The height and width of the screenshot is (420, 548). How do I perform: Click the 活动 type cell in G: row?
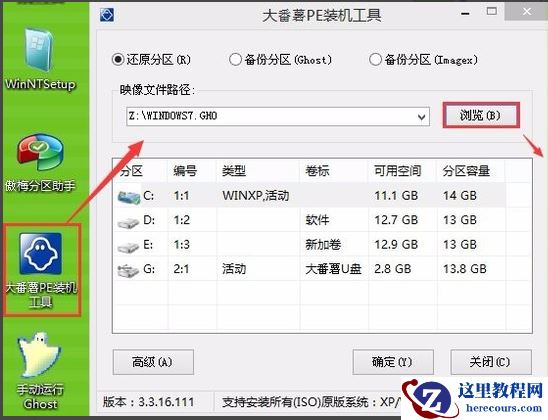[x=234, y=269]
